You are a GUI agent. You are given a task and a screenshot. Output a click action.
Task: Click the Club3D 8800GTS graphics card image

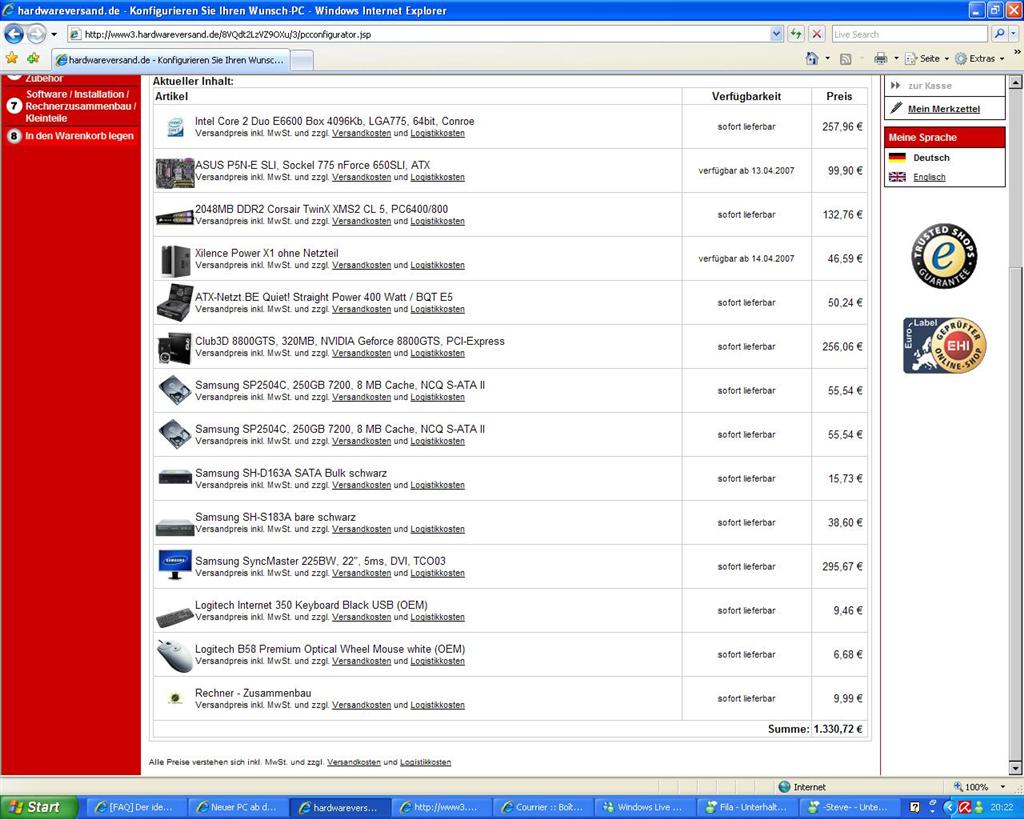pos(174,347)
